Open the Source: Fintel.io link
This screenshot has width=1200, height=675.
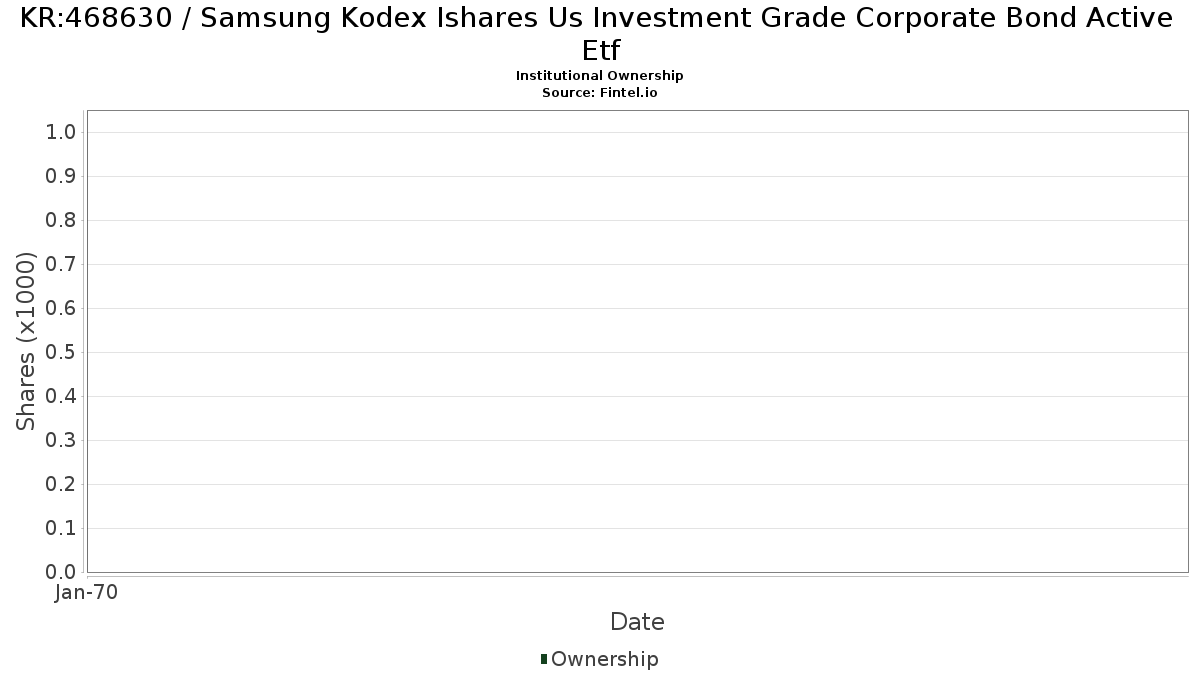(599, 93)
